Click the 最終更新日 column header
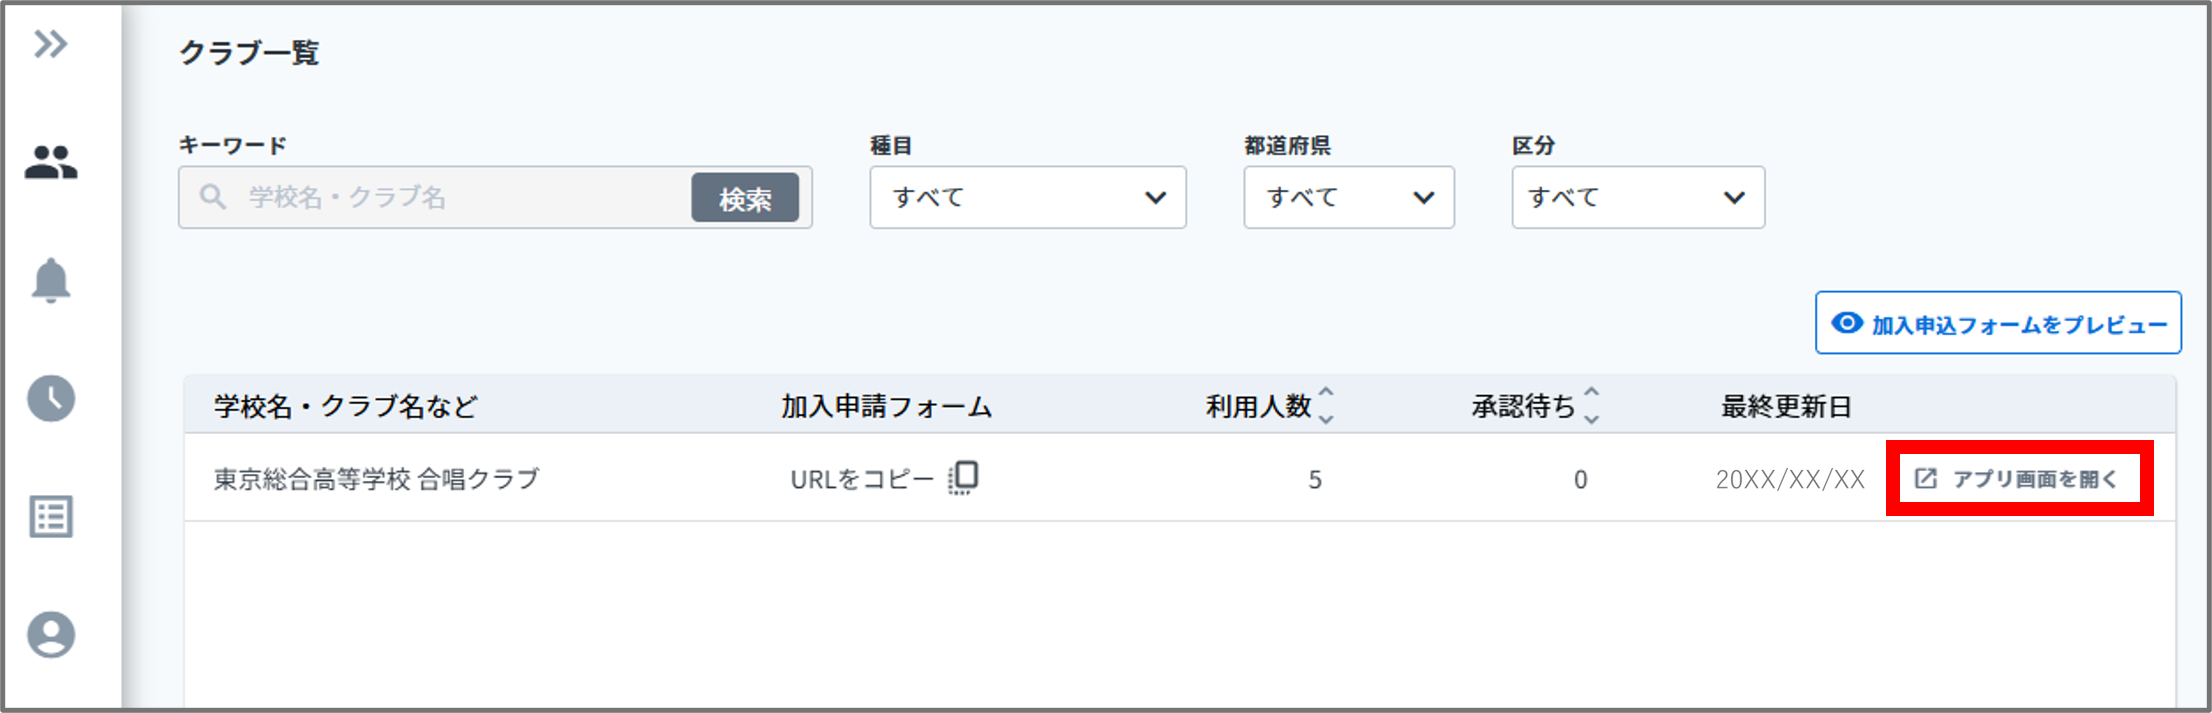2212x713 pixels. [x=1786, y=406]
